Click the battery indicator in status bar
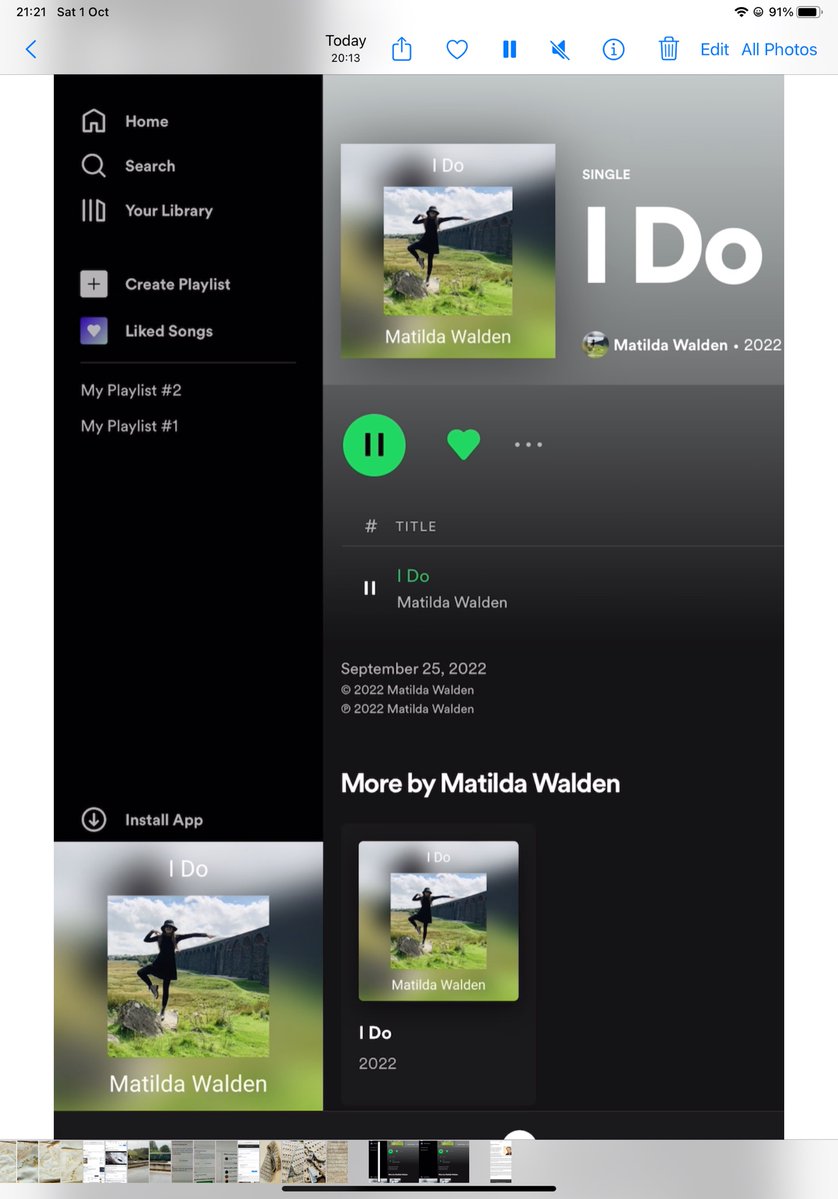838x1199 pixels. pyautogui.click(x=809, y=12)
